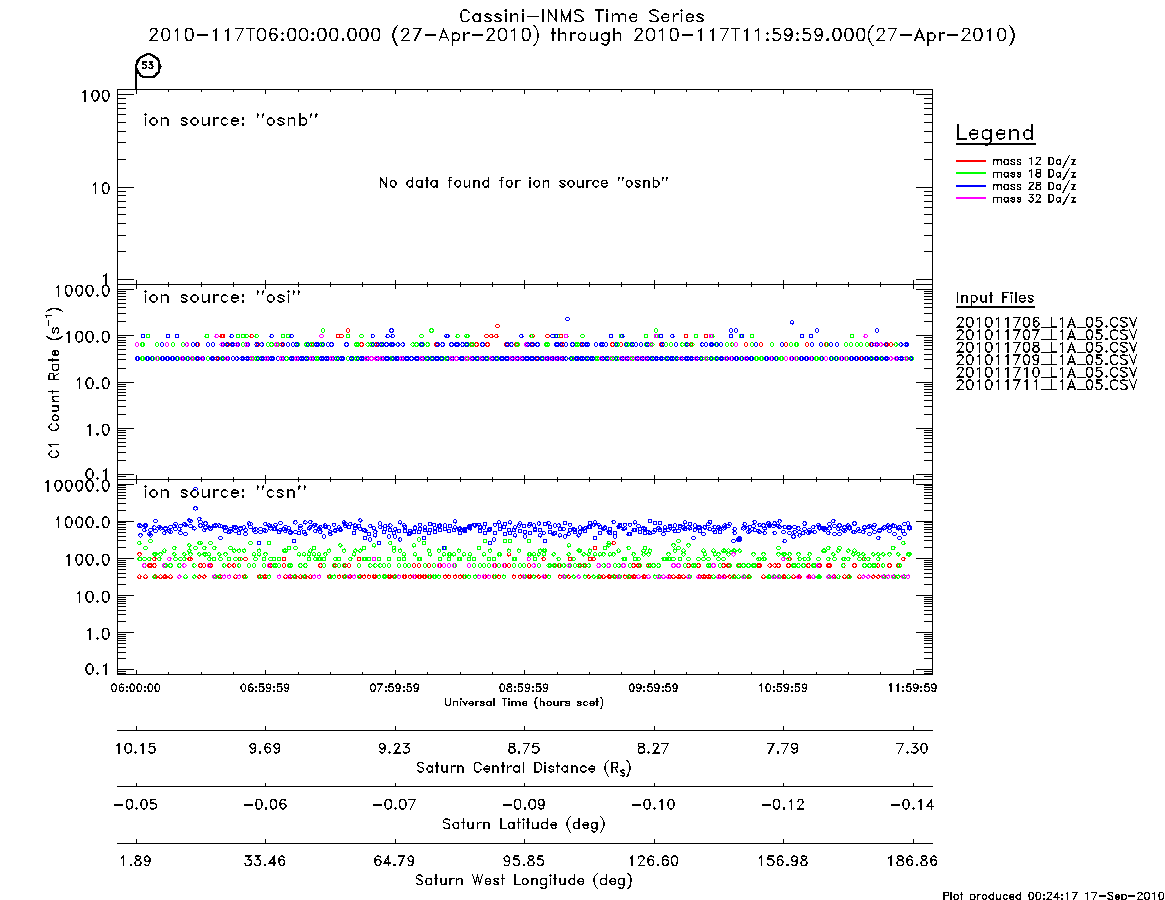
Task: Click the 11:59:59 time axis label
Action: [x=912, y=688]
